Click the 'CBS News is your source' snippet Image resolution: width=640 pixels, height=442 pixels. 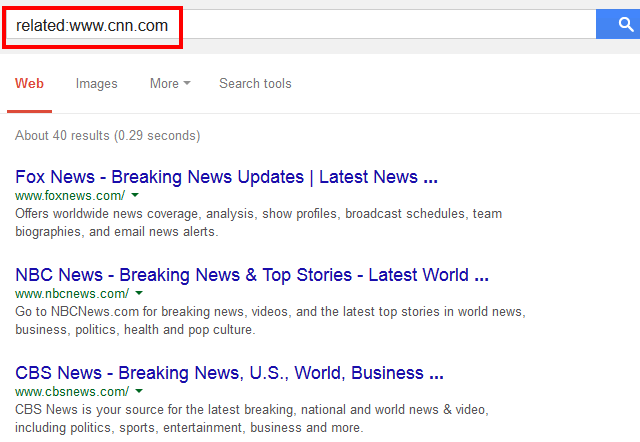tap(252, 419)
